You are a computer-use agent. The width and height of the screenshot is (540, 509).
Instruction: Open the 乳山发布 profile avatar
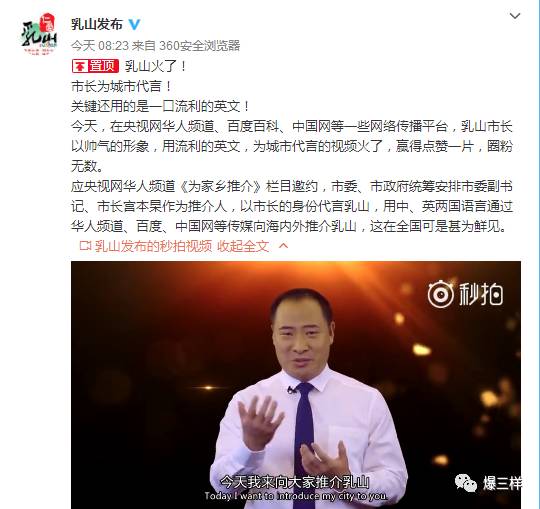pyautogui.click(x=39, y=35)
